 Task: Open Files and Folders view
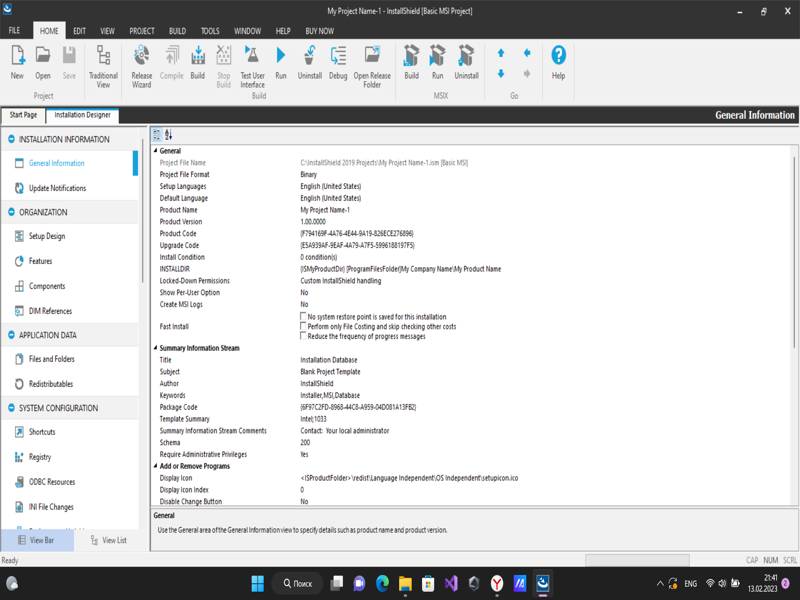[x=51, y=359]
